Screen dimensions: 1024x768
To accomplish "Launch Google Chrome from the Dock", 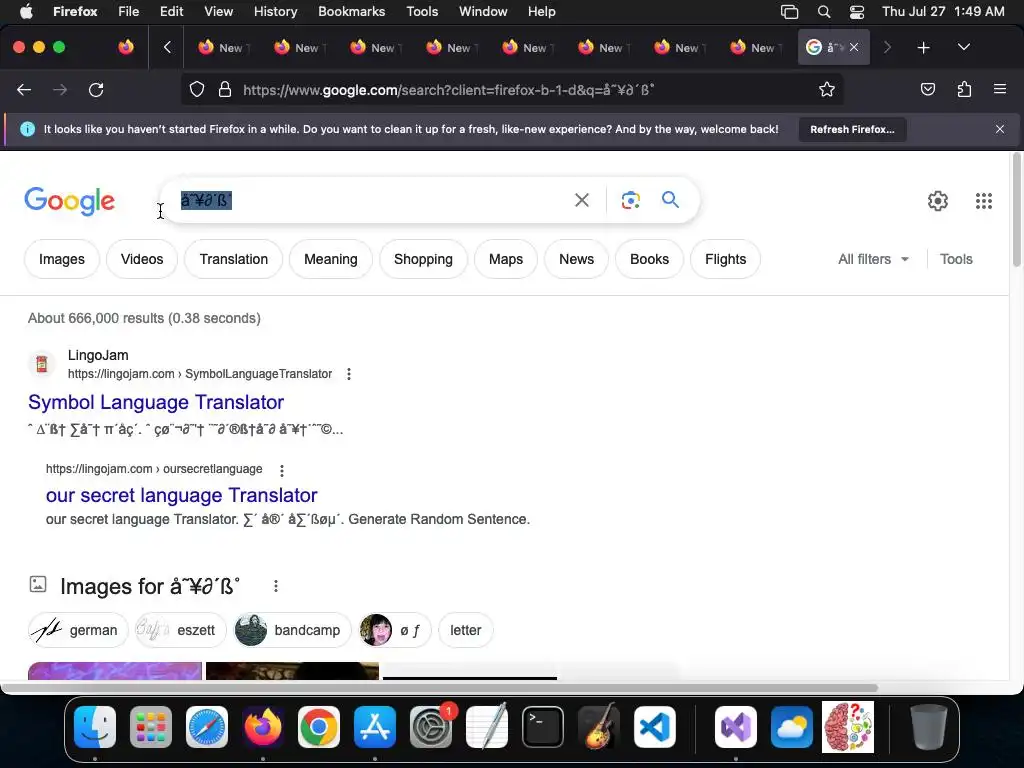I will [x=319, y=727].
